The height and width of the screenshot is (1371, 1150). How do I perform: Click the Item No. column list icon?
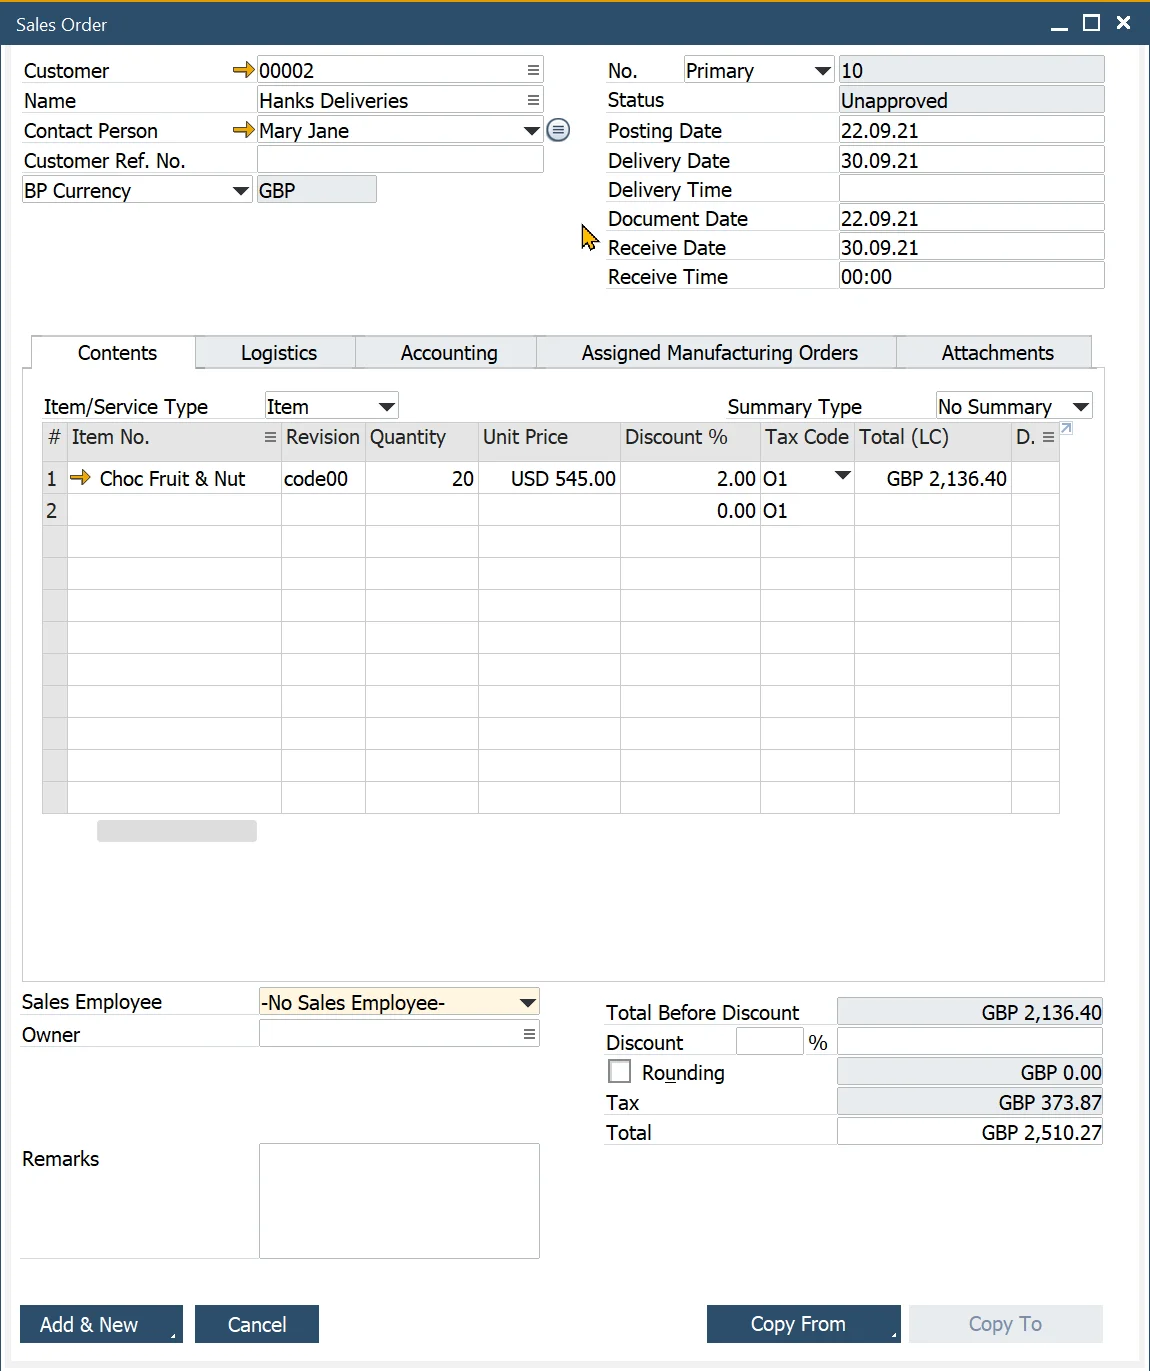tap(270, 437)
